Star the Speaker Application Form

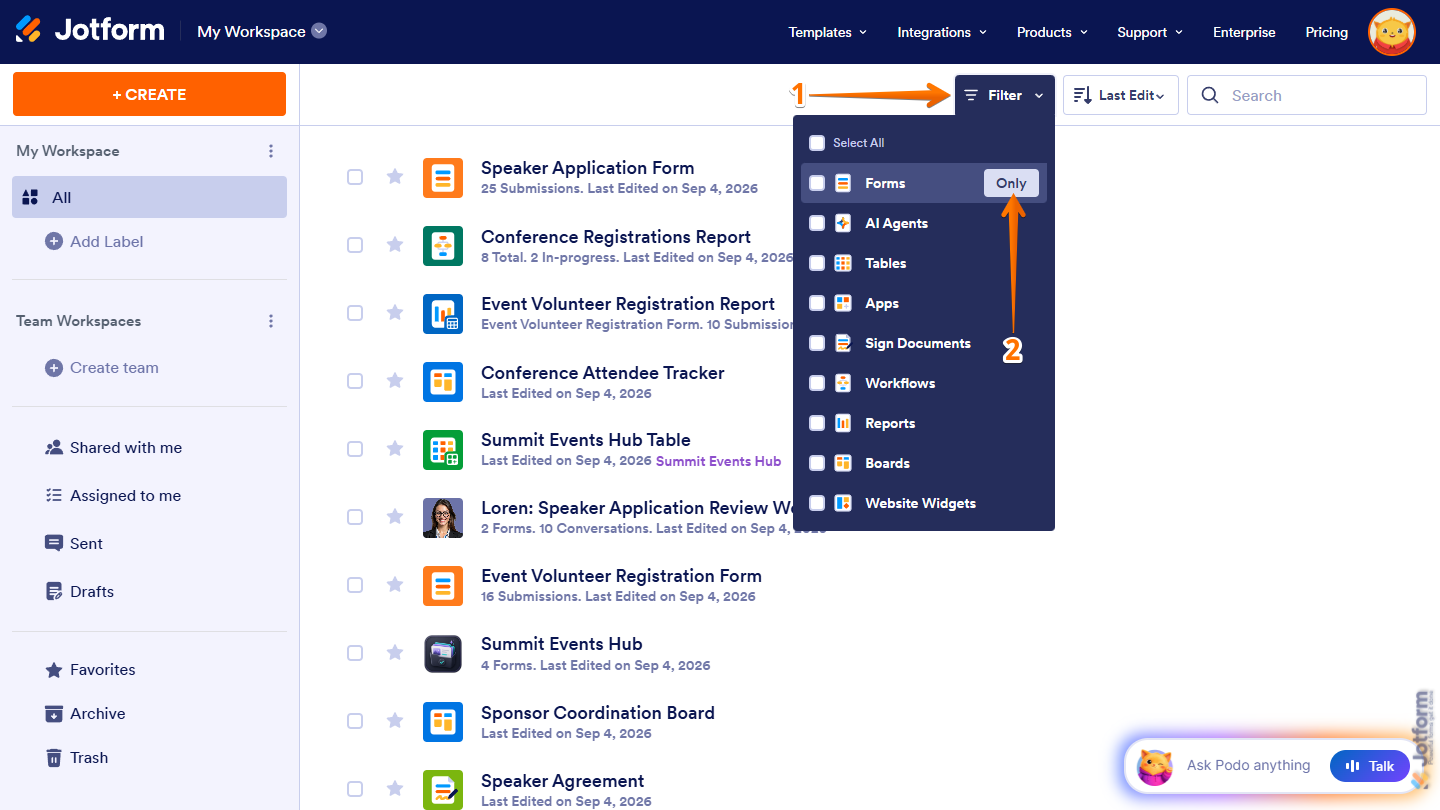(395, 177)
